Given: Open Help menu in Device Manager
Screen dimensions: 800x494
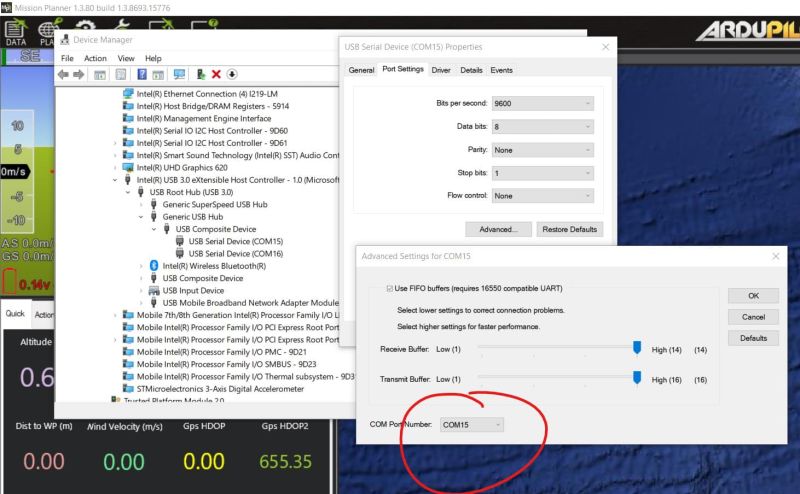Looking at the screenshot, I should (x=153, y=58).
